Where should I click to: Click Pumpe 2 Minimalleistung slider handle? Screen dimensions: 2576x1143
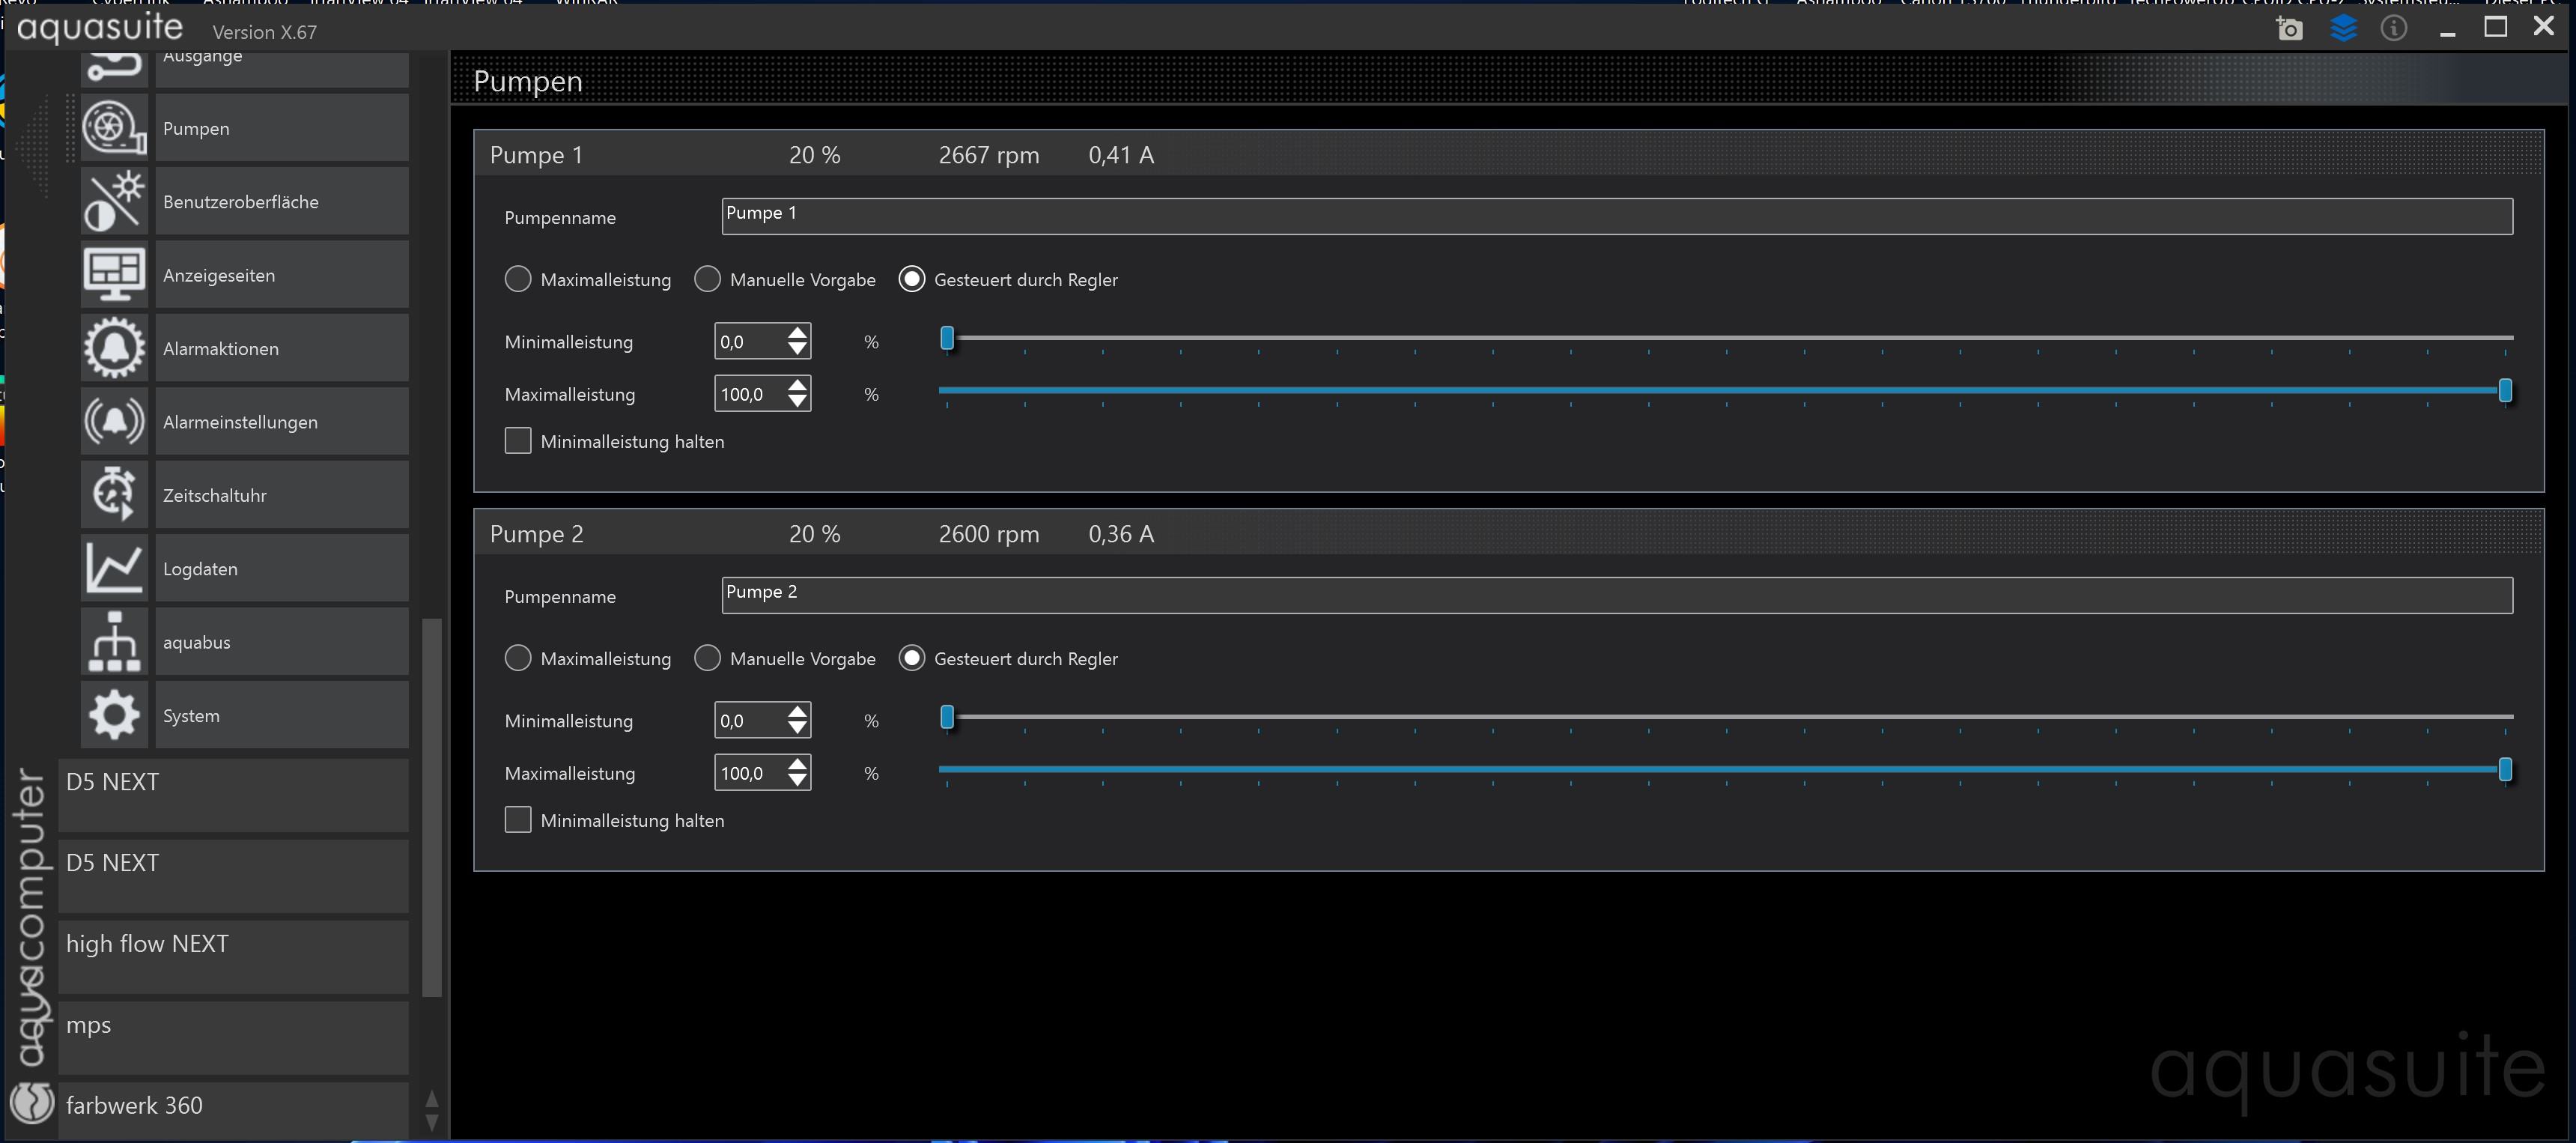pyautogui.click(x=947, y=717)
